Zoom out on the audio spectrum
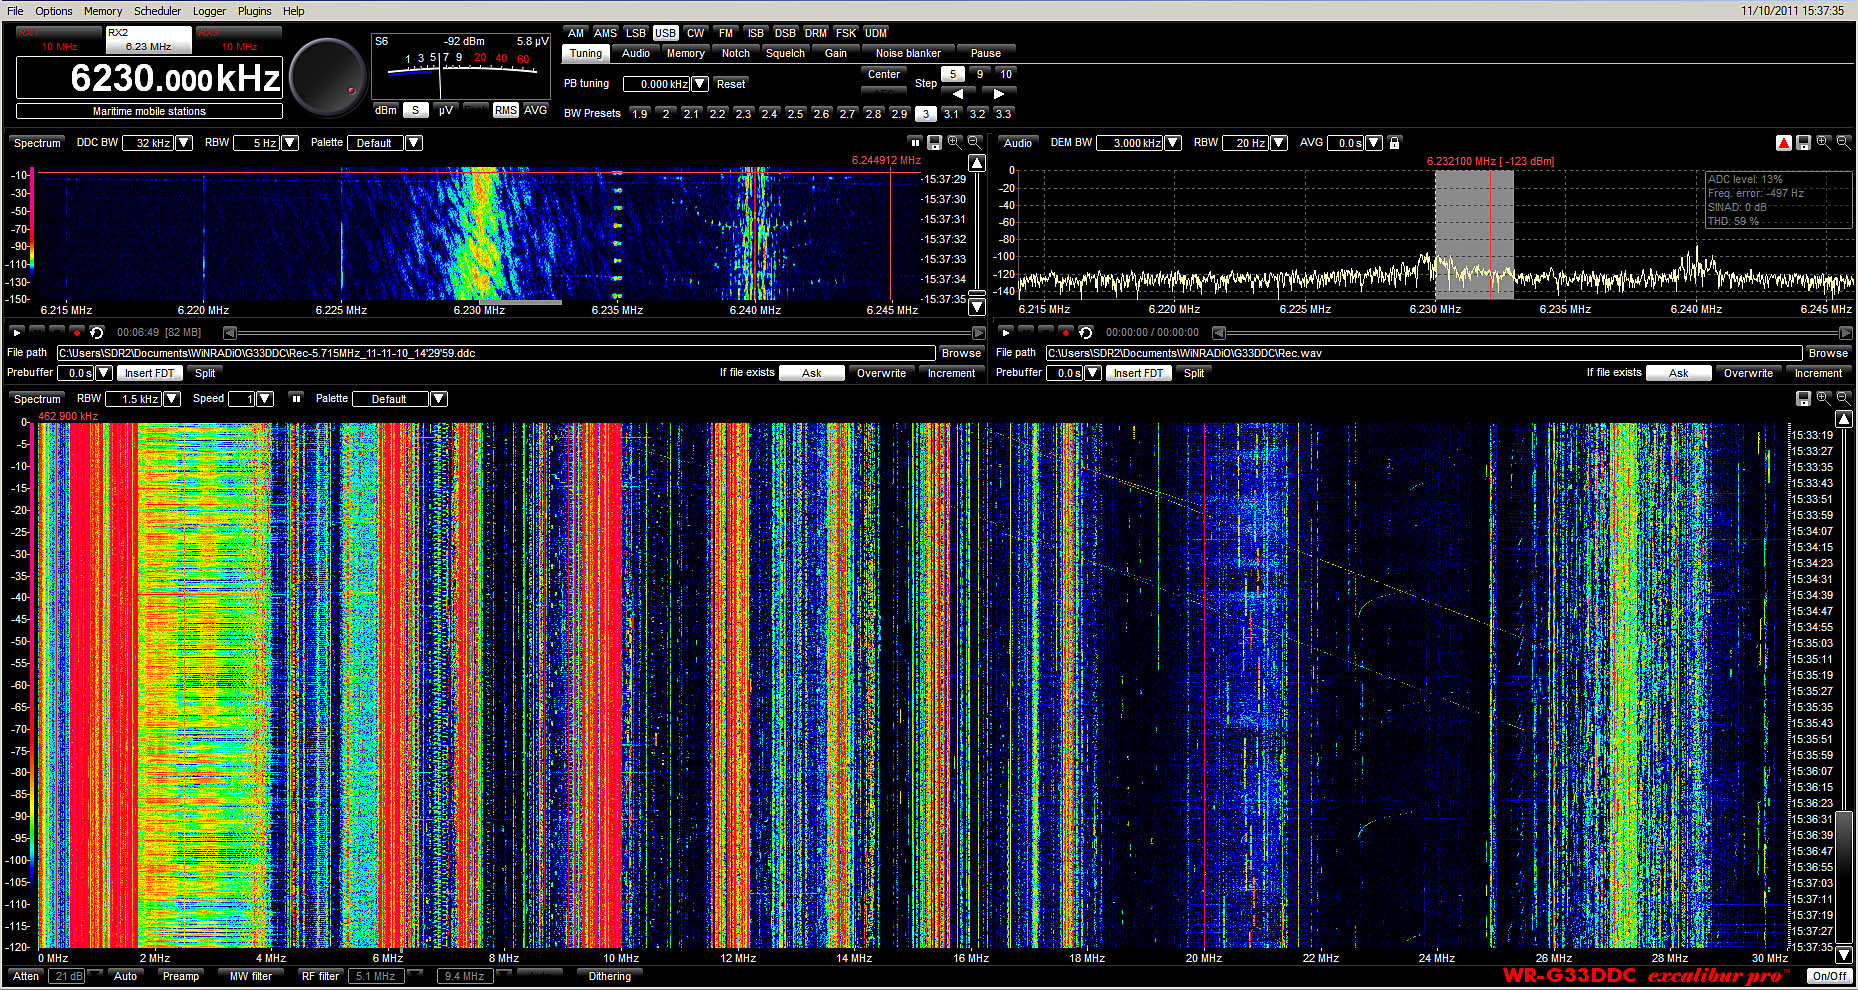Image resolution: width=1858 pixels, height=990 pixels. coord(1843,143)
